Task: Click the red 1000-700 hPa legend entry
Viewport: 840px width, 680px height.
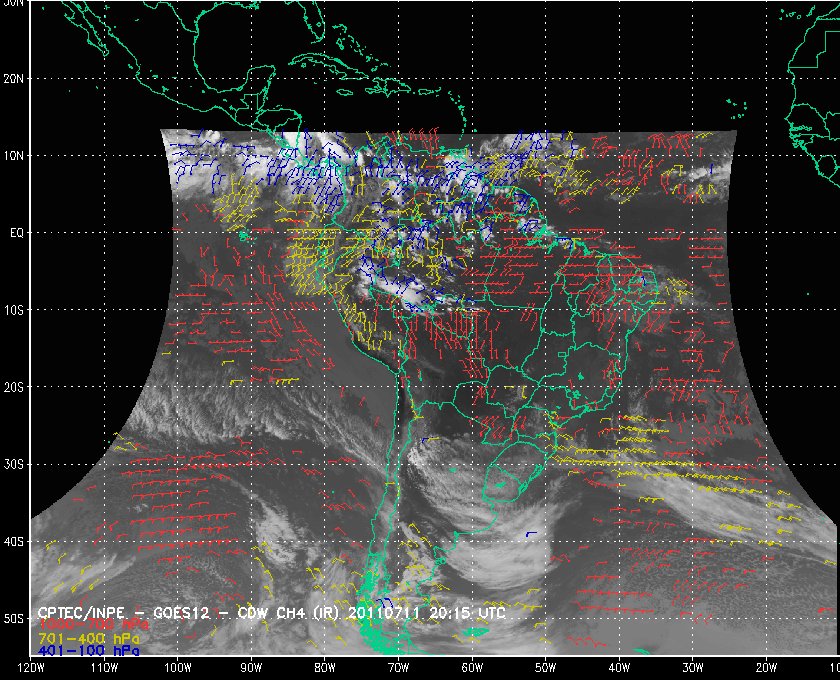Action: 93,625
